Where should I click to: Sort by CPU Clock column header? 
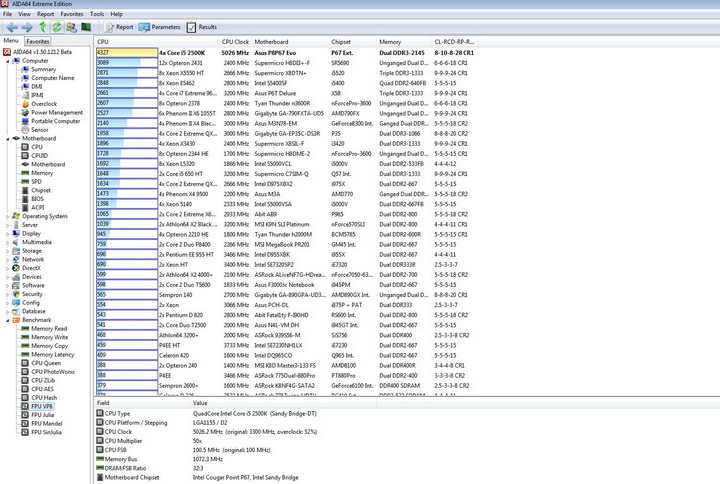(235, 42)
